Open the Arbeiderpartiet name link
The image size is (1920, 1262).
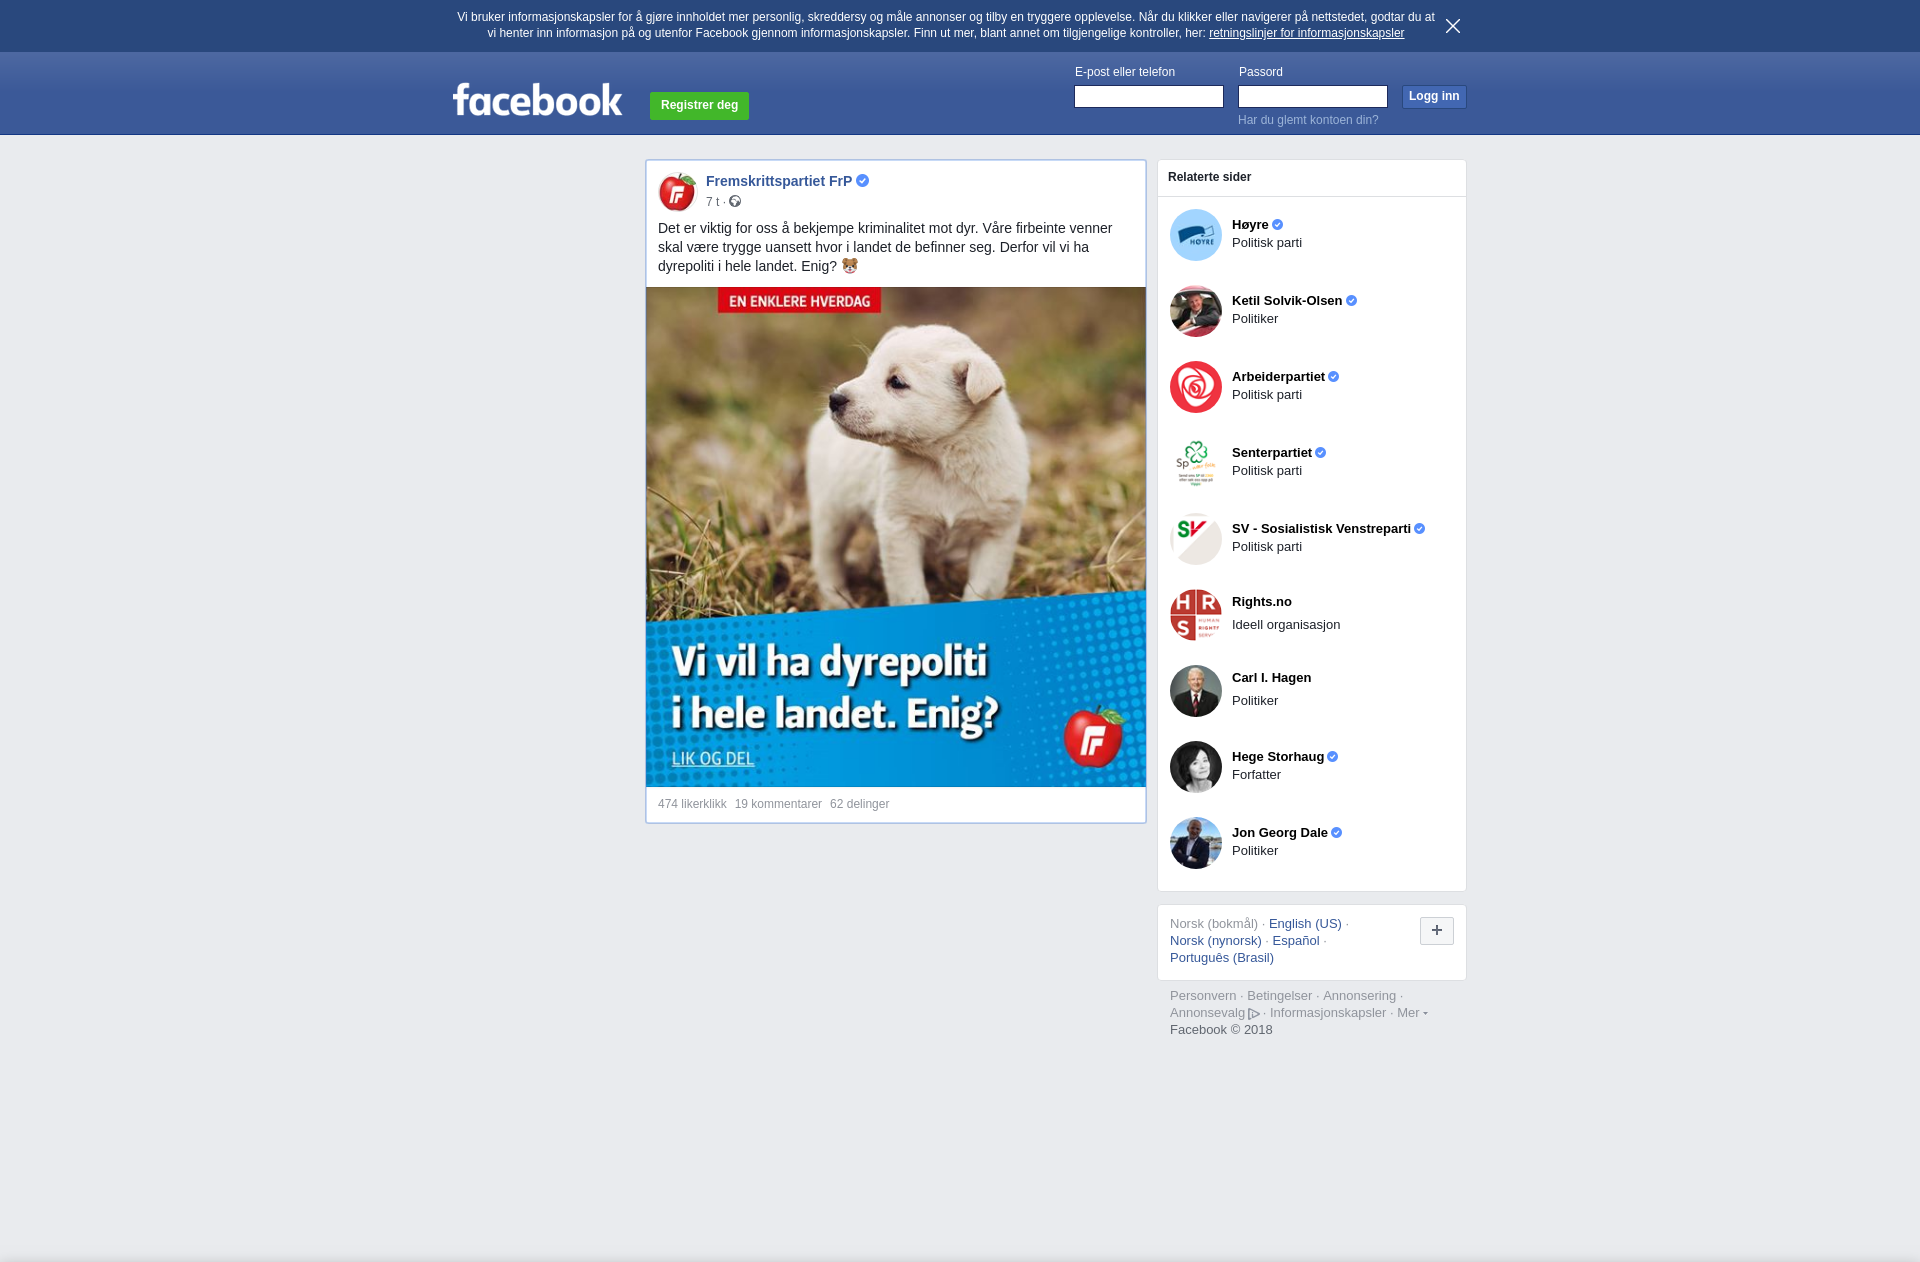tap(1278, 377)
